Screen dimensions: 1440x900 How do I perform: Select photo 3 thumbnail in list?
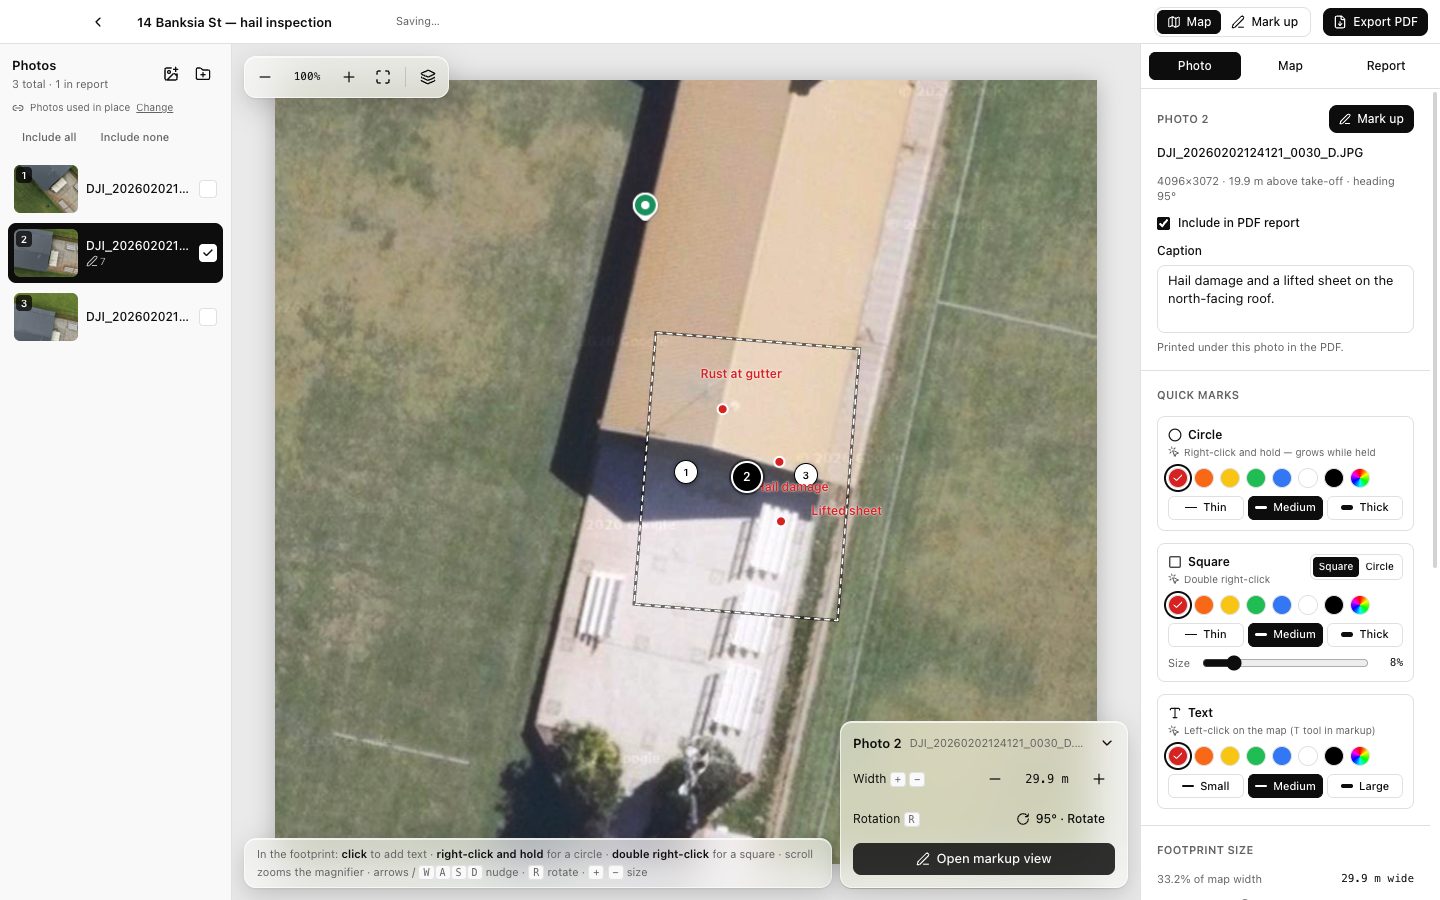pos(46,317)
